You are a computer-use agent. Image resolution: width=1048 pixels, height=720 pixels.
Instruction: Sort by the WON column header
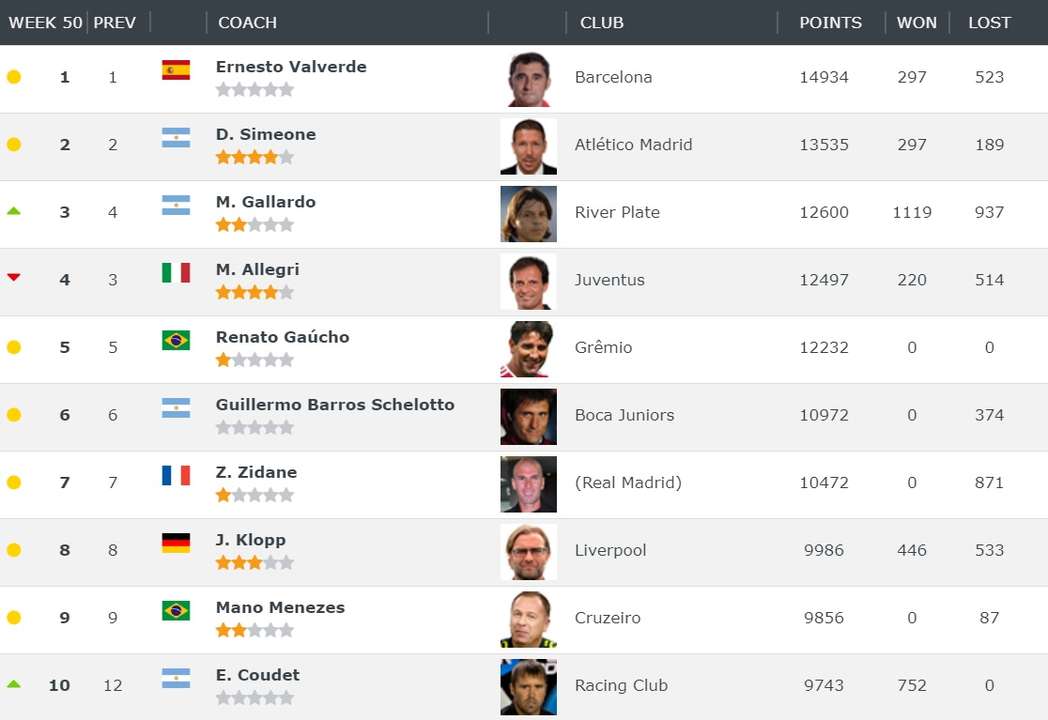point(916,23)
